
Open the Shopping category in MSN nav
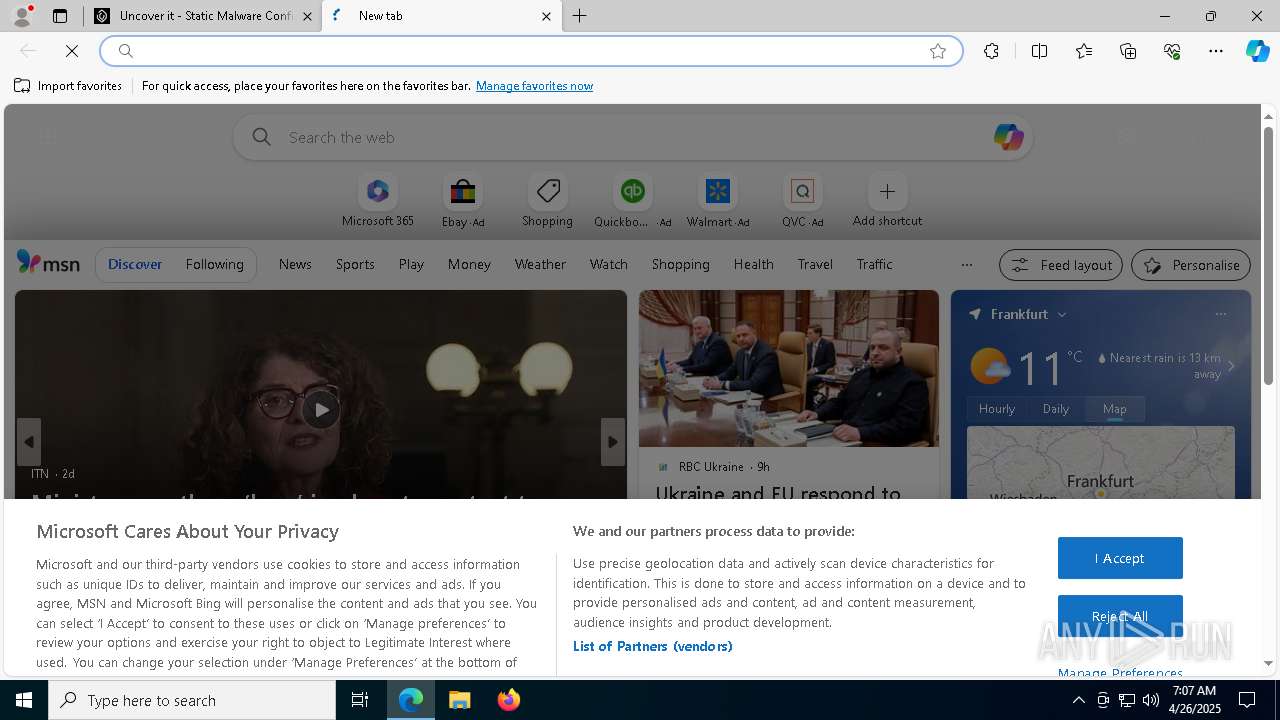680,264
